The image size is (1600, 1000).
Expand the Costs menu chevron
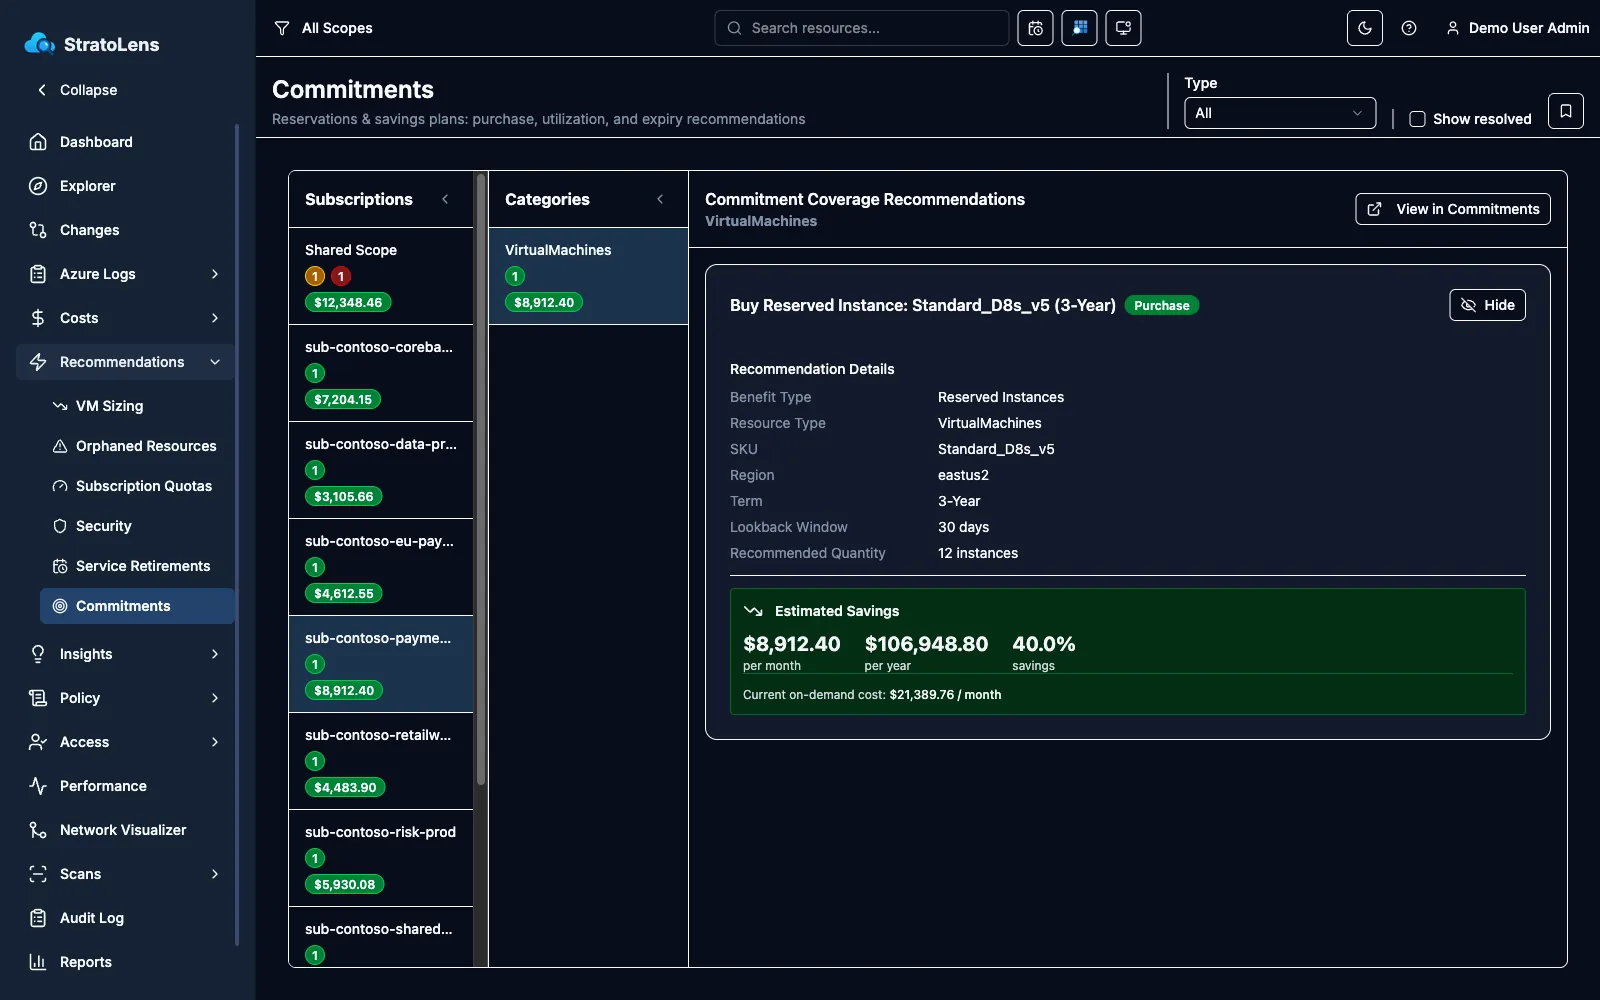(x=214, y=318)
